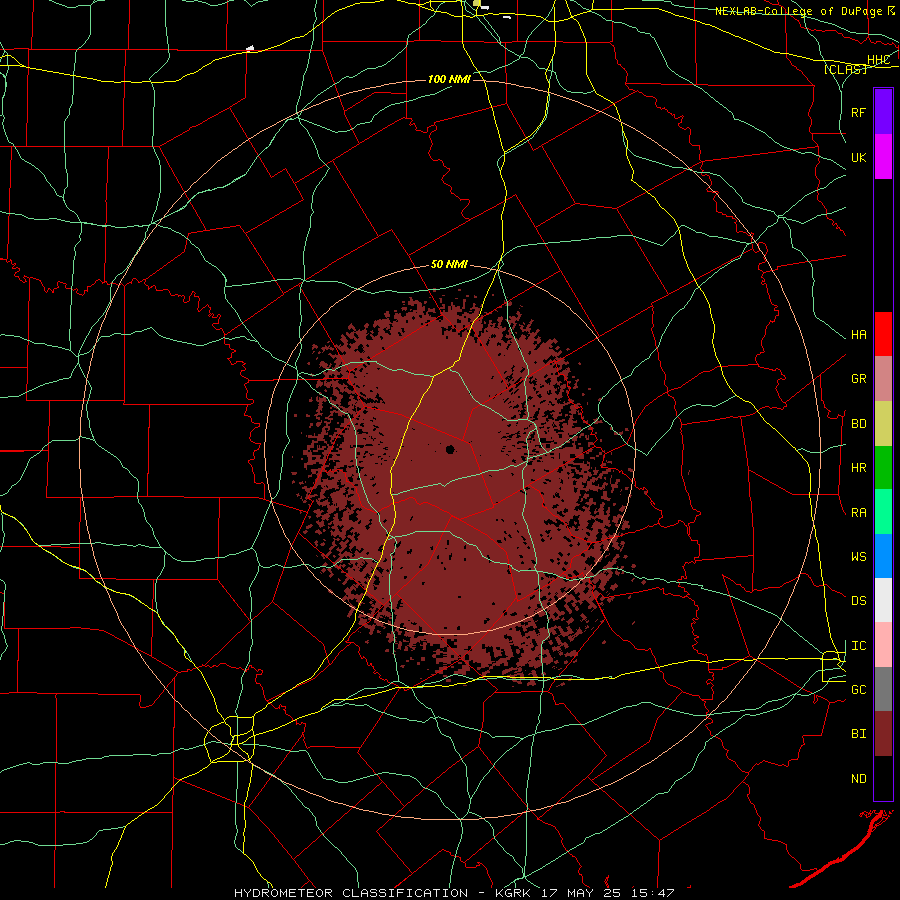Click the ND legend label

coord(859,779)
